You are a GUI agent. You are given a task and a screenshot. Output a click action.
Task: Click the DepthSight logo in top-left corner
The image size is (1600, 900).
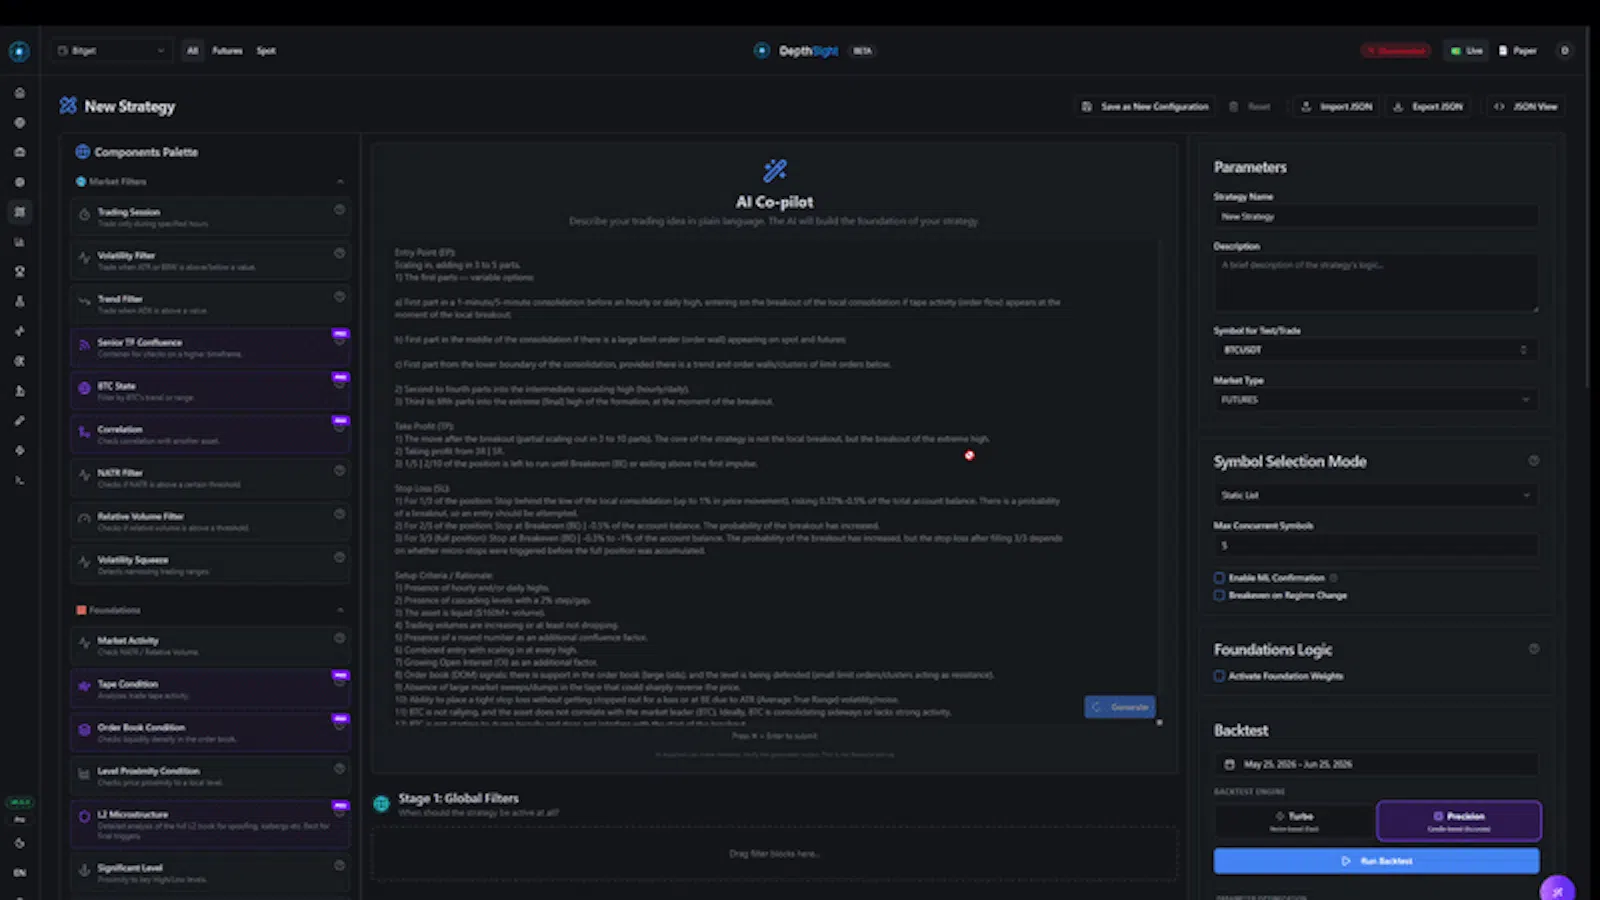pyautogui.click(x=19, y=51)
